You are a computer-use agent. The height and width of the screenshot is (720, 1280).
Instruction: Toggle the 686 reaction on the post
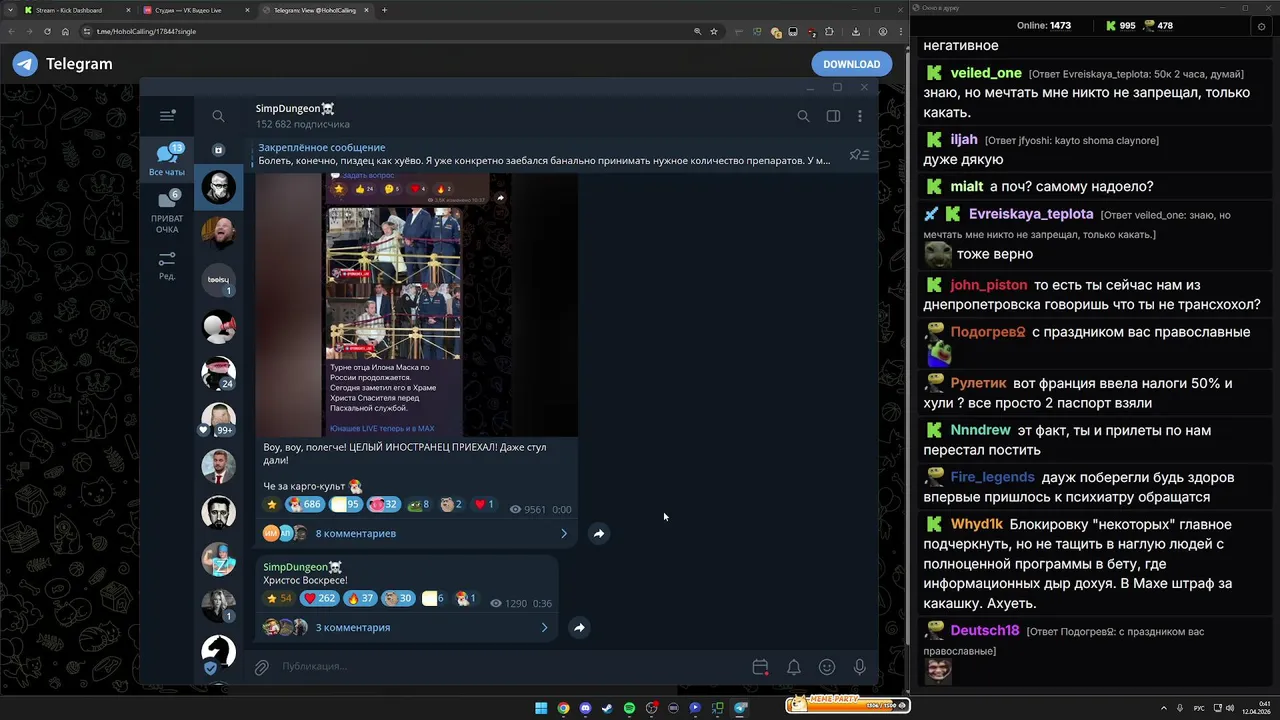click(304, 505)
